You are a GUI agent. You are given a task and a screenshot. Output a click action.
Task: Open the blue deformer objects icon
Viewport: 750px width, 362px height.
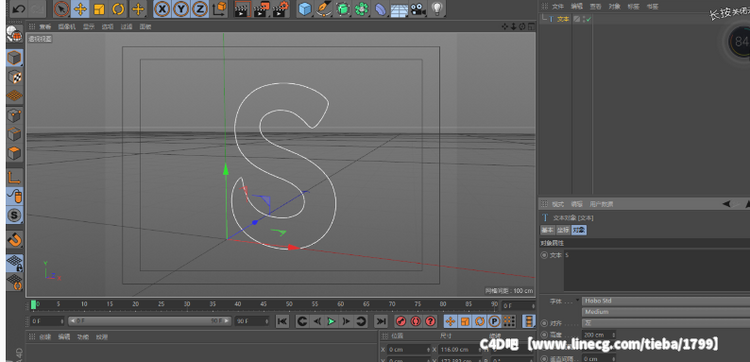click(x=380, y=9)
